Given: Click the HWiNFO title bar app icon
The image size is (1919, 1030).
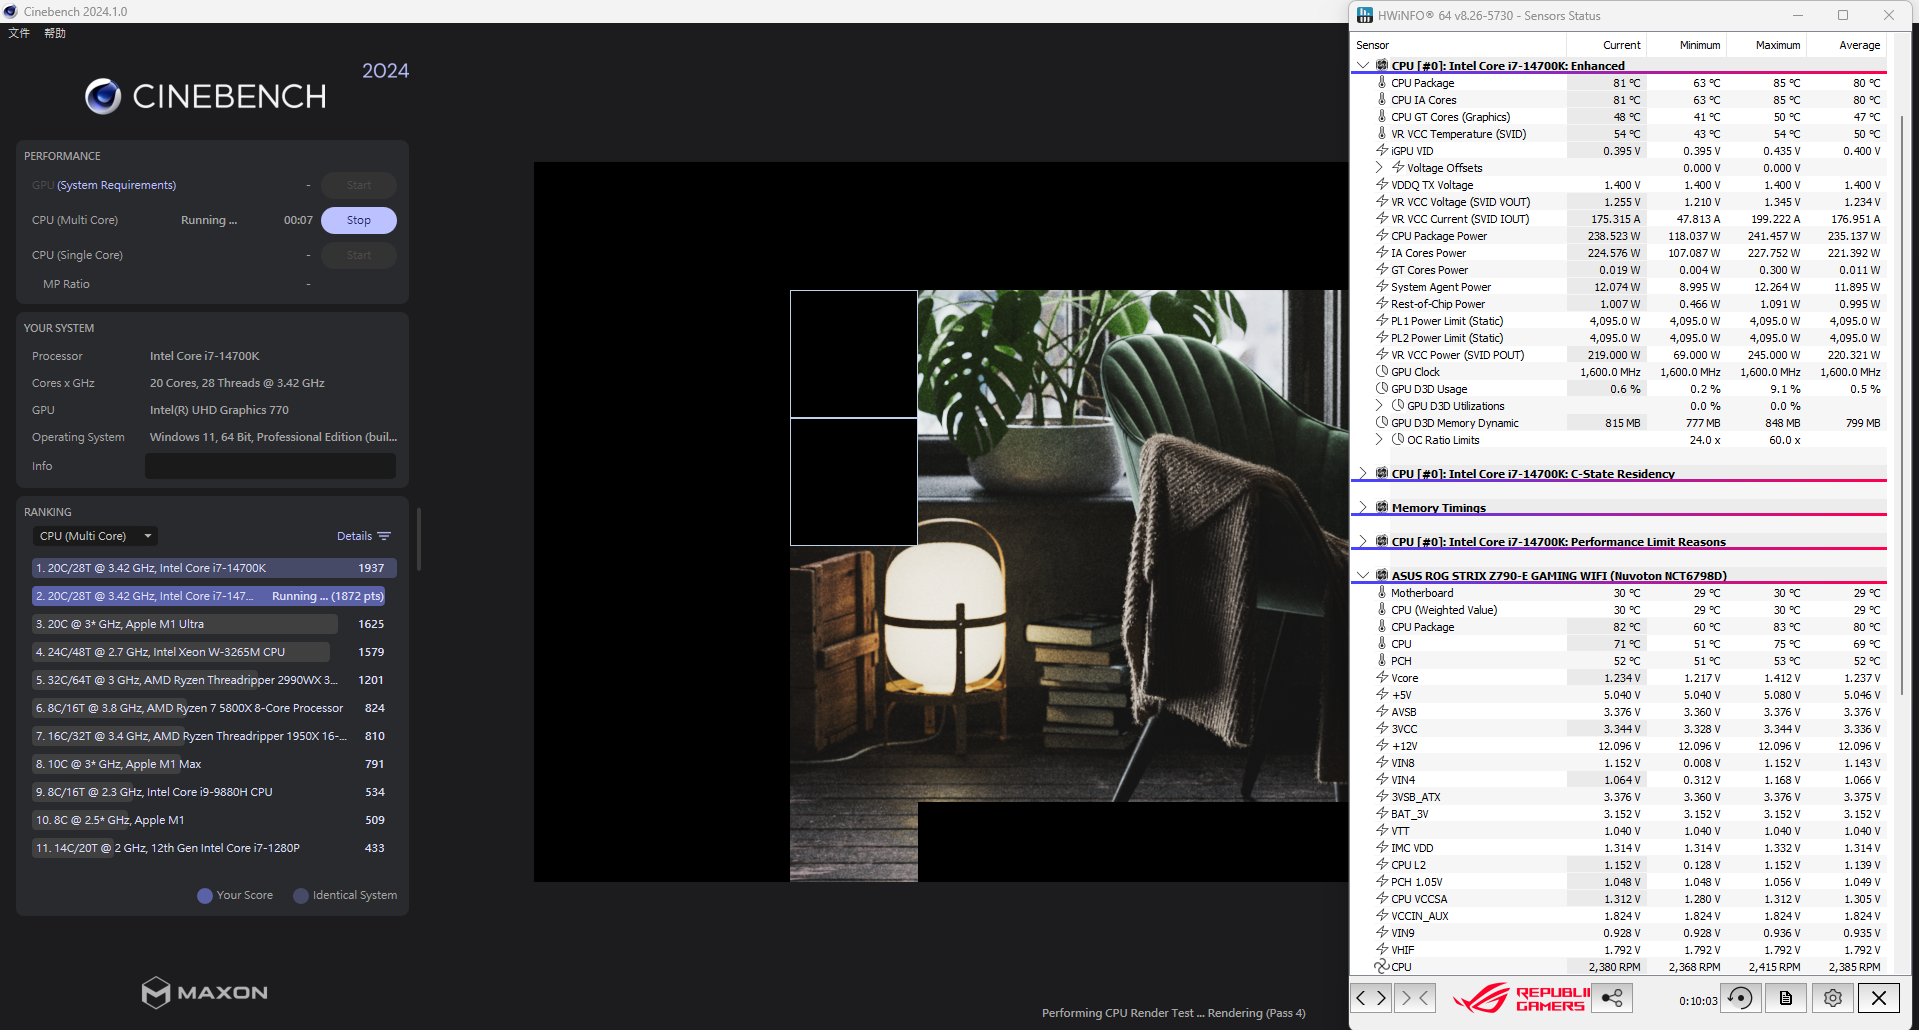Looking at the screenshot, I should pyautogui.click(x=1365, y=15).
